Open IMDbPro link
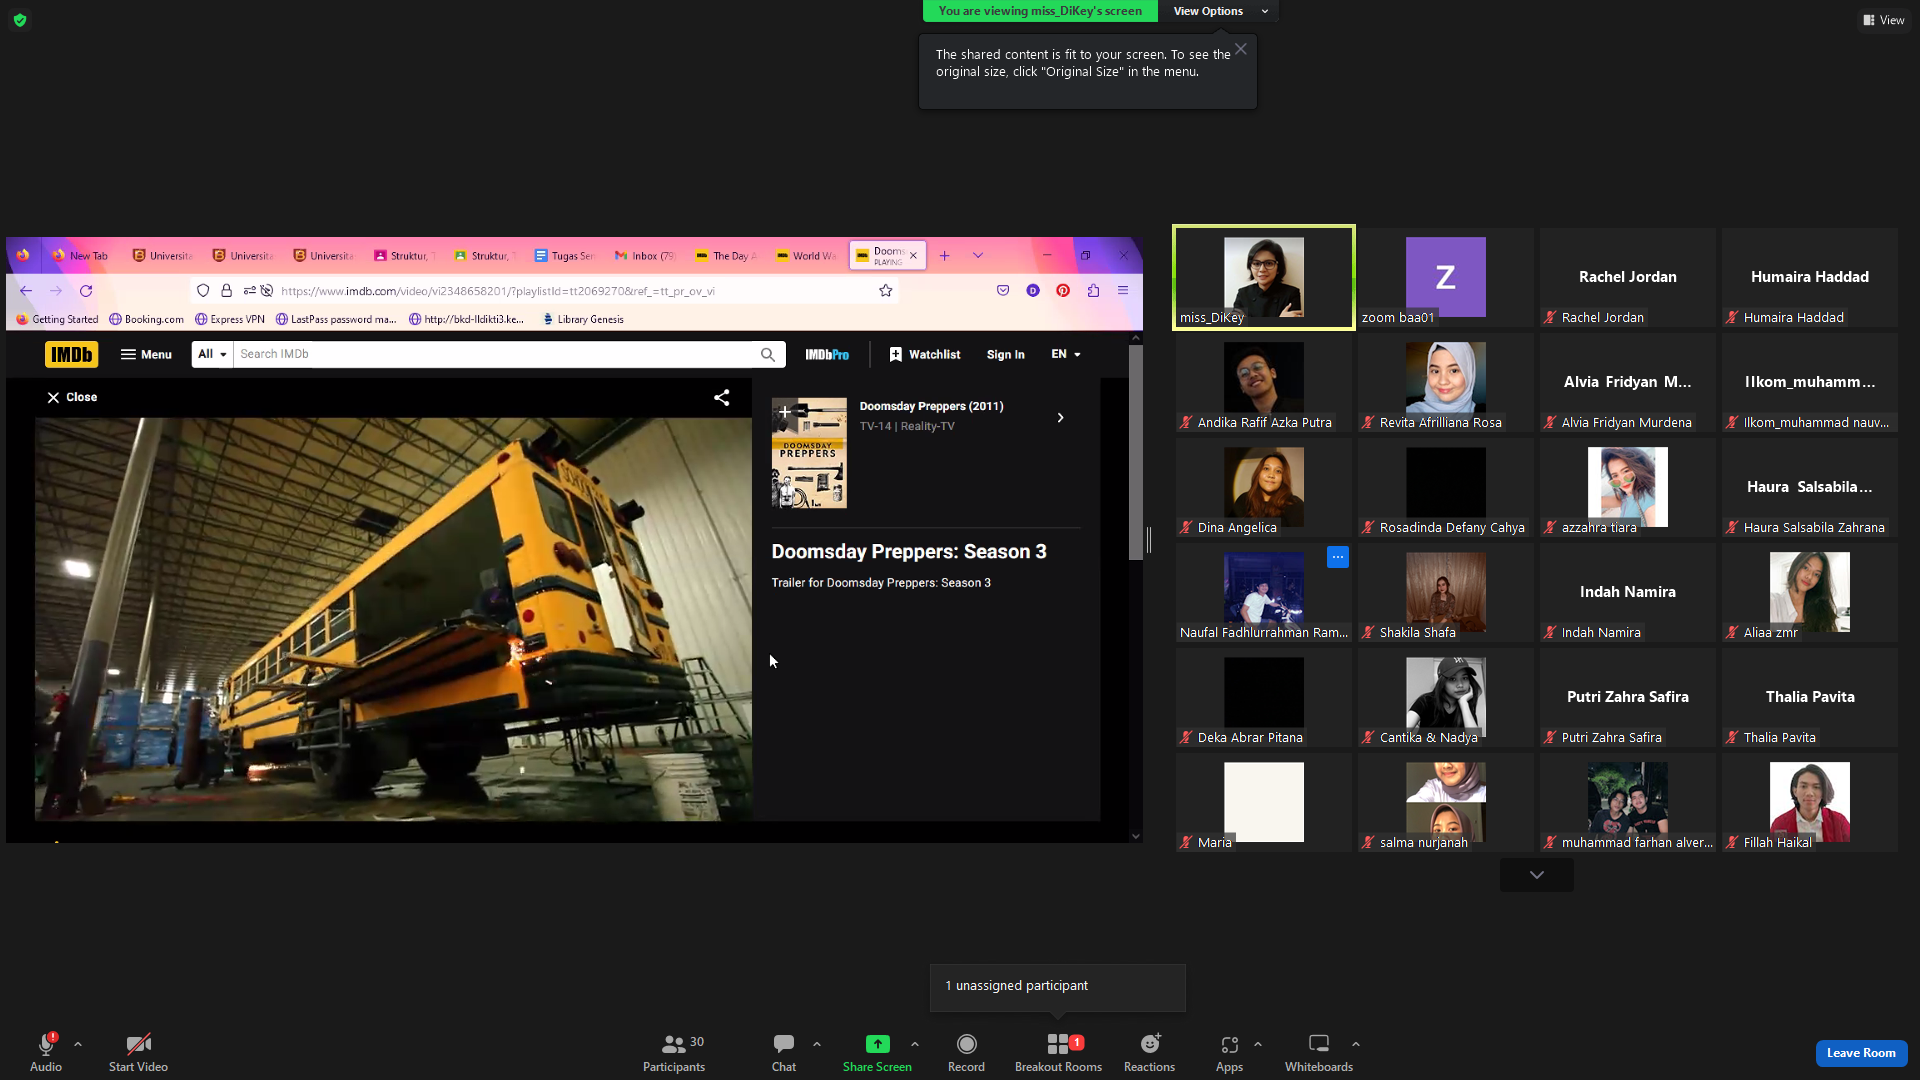1920x1080 pixels. tap(827, 354)
